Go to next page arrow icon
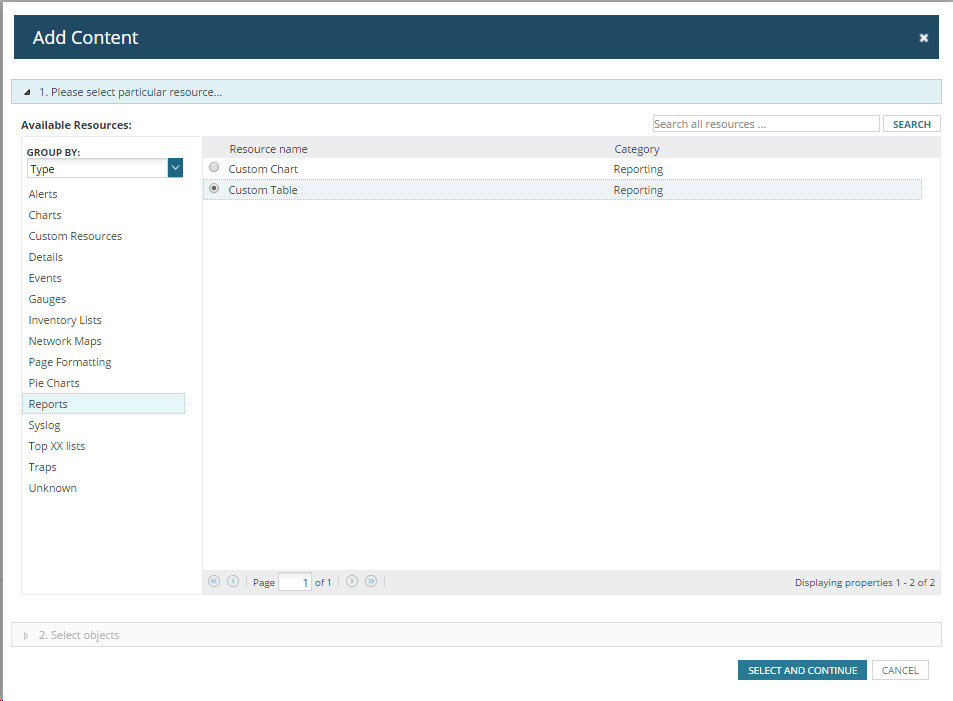 tap(352, 581)
